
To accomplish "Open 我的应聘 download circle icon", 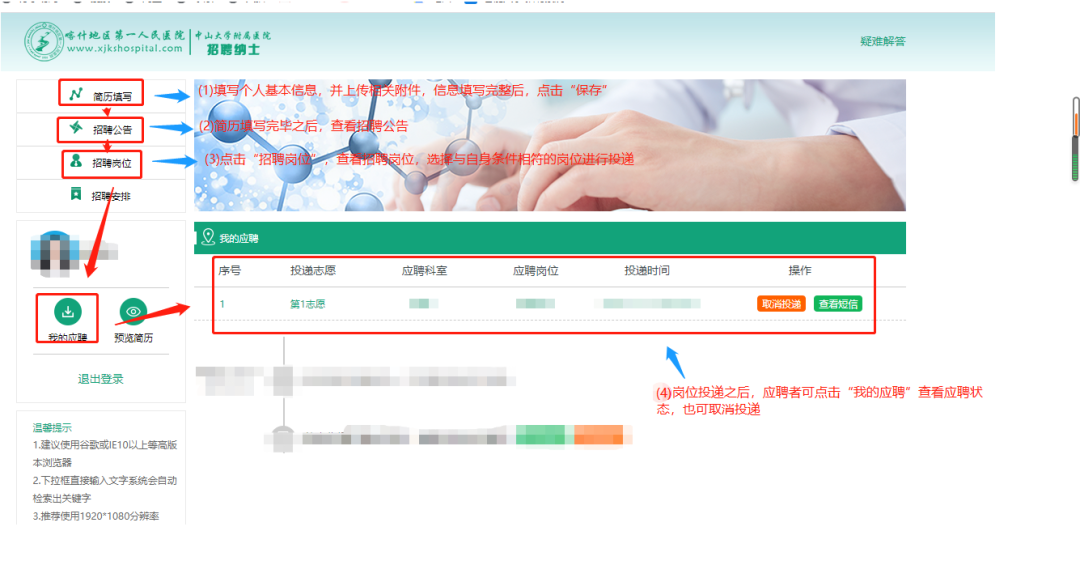I will pyautogui.click(x=68, y=311).
